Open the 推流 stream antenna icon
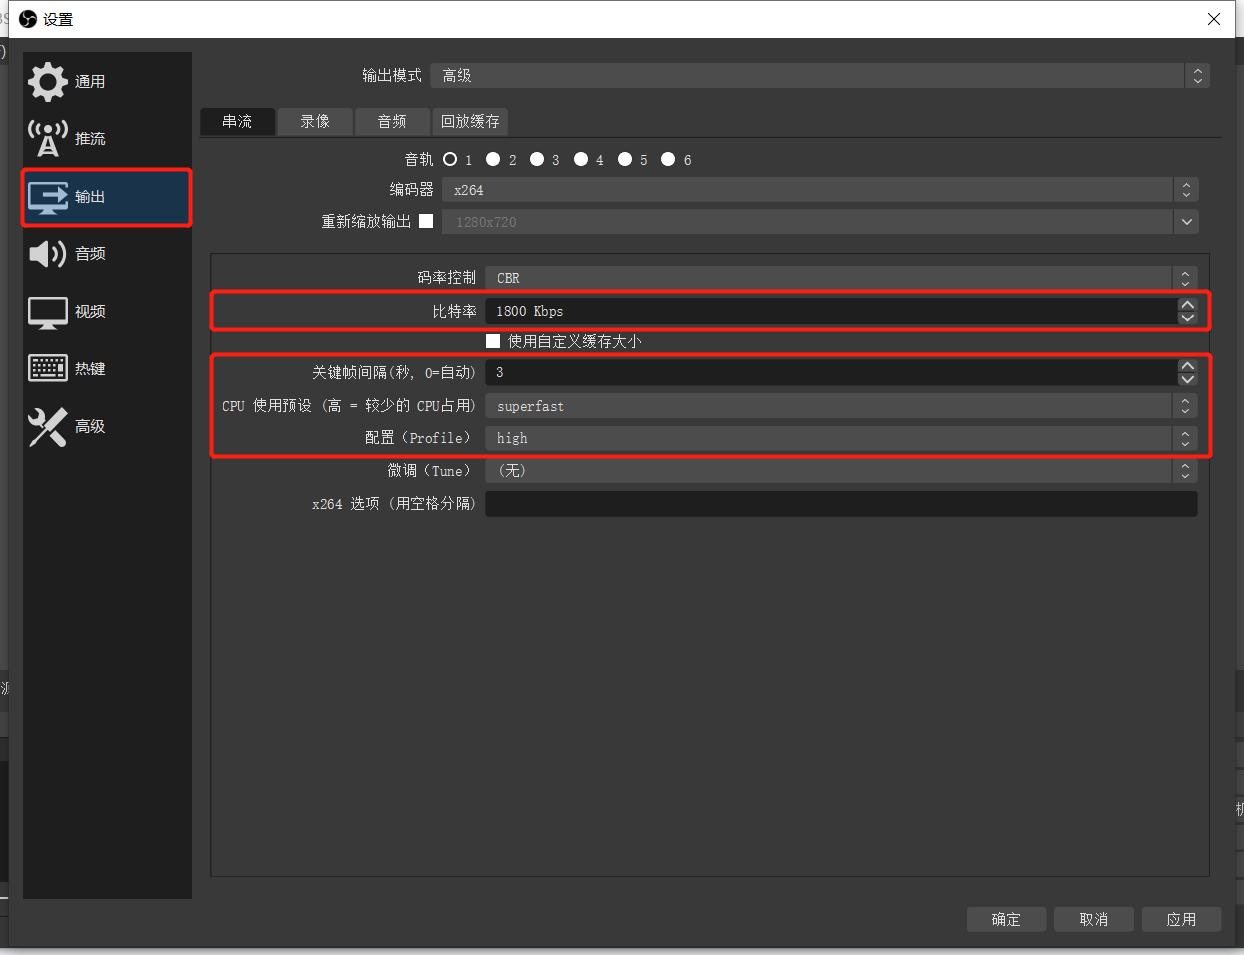1244x955 pixels. click(x=47, y=138)
